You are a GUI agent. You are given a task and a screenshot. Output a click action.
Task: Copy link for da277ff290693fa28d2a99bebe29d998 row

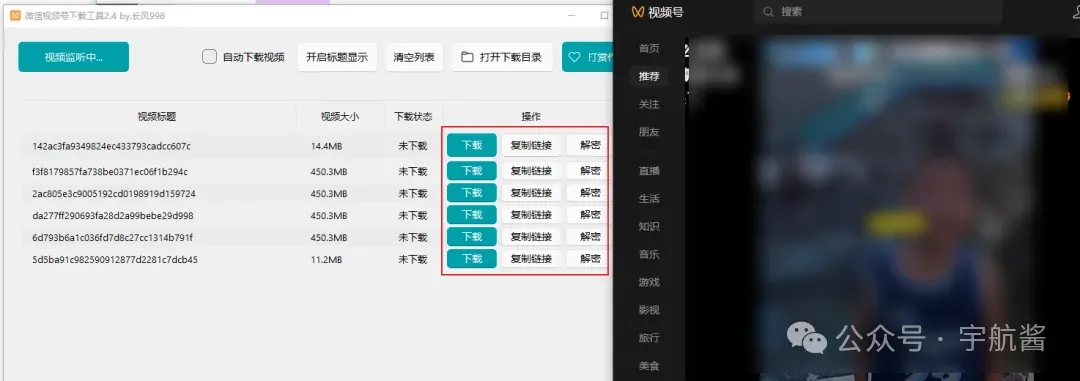[x=531, y=215]
